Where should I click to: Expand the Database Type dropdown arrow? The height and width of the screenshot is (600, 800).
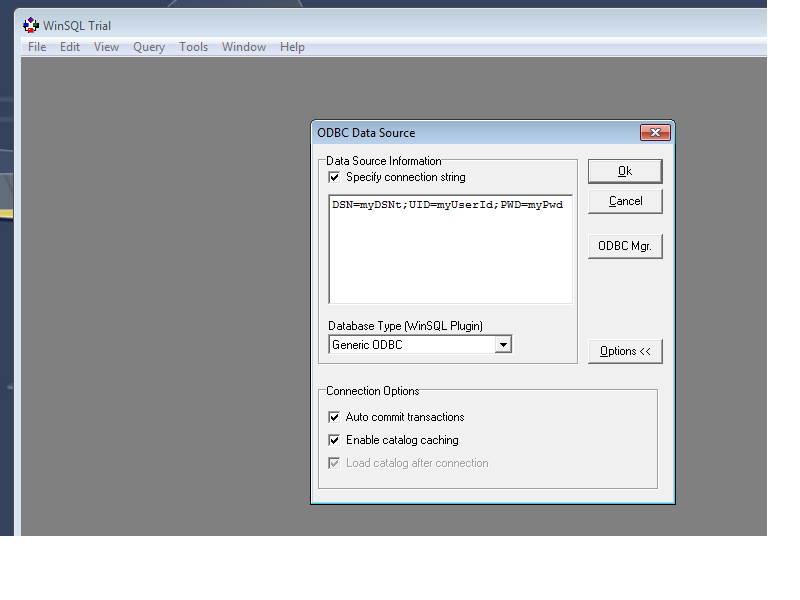(x=503, y=345)
